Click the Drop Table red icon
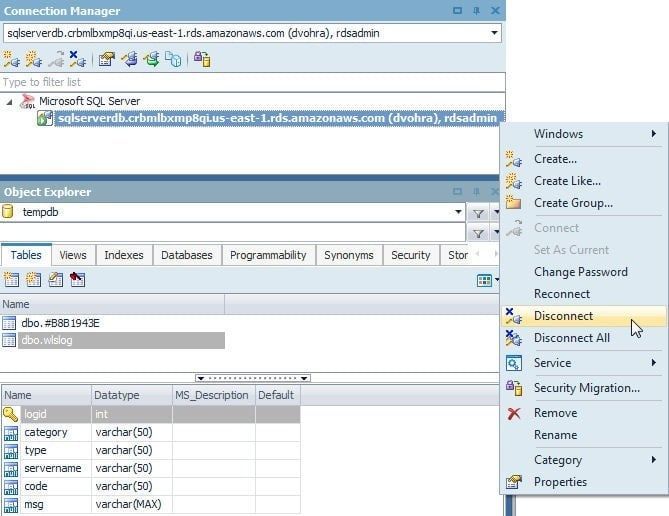The width and height of the screenshot is (669, 516). (78, 280)
